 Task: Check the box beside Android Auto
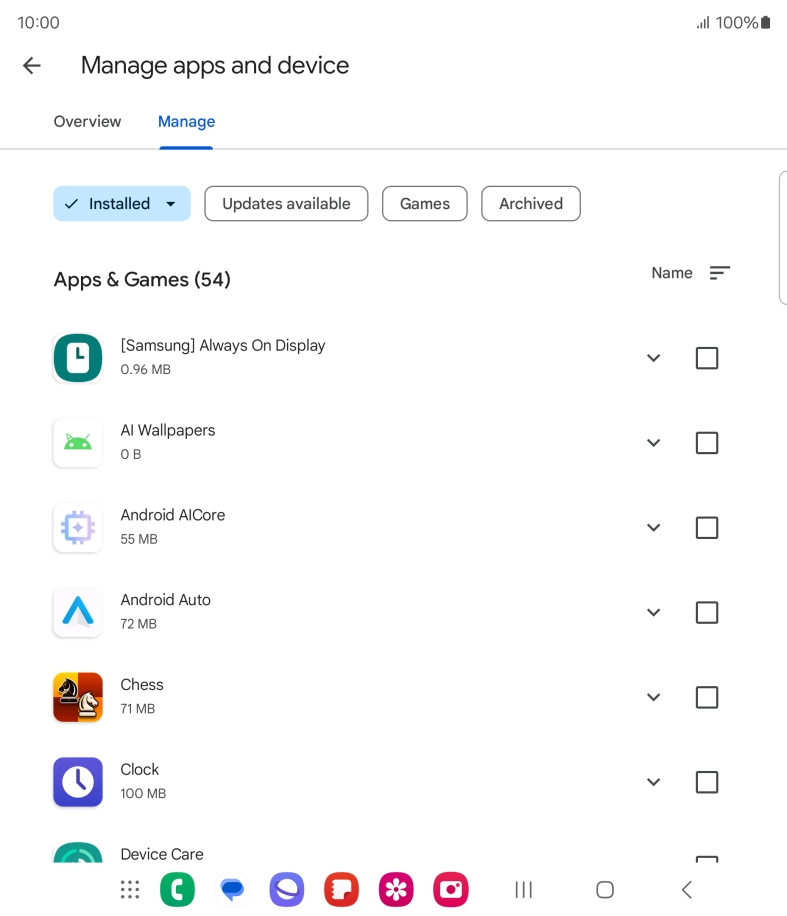[707, 612]
